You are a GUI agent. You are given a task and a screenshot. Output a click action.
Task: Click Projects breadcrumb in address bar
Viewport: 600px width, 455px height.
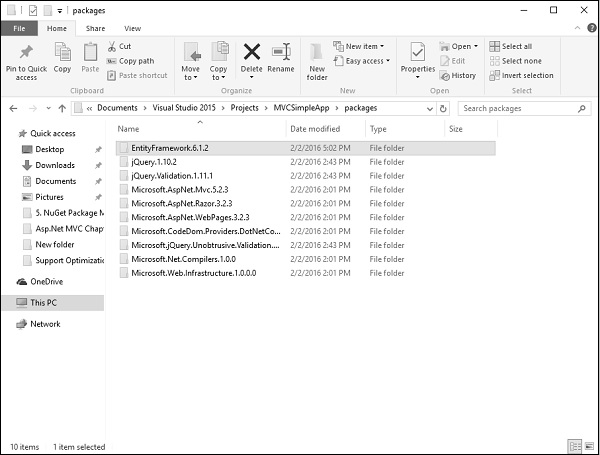[245, 108]
